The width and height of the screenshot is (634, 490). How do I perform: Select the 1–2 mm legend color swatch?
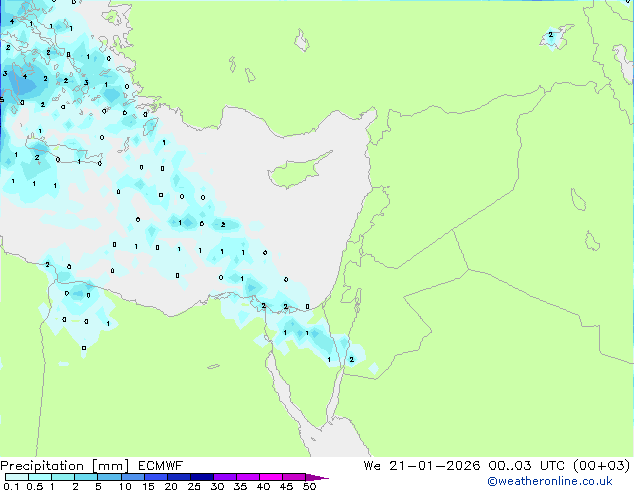coord(63,477)
